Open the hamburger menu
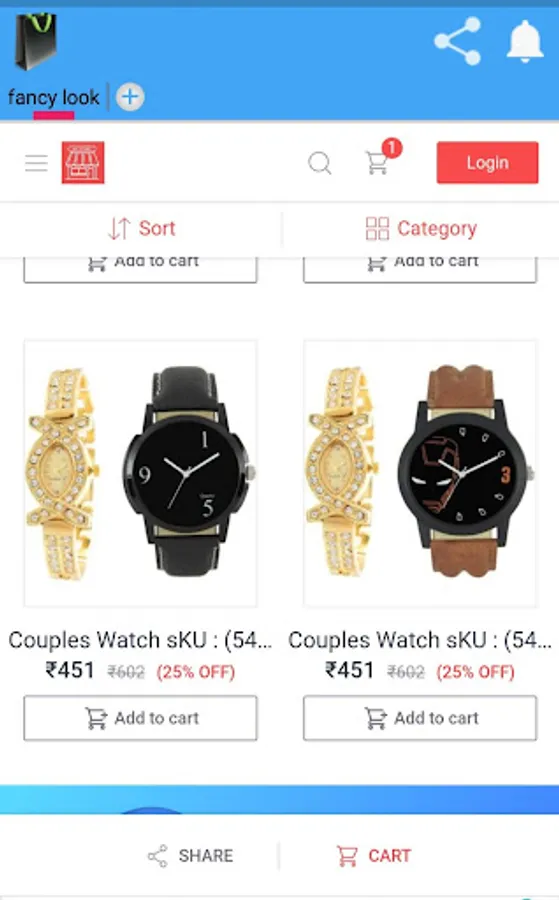This screenshot has width=559, height=900. [x=36, y=163]
